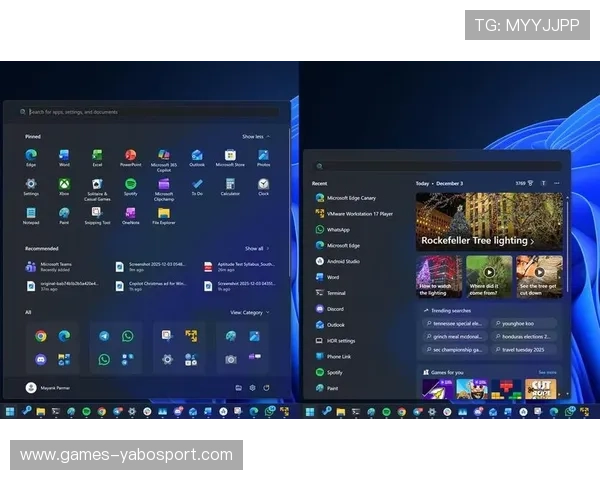
Task: Open 'How to watch the lighting' thumbnail
Action: coord(439,276)
